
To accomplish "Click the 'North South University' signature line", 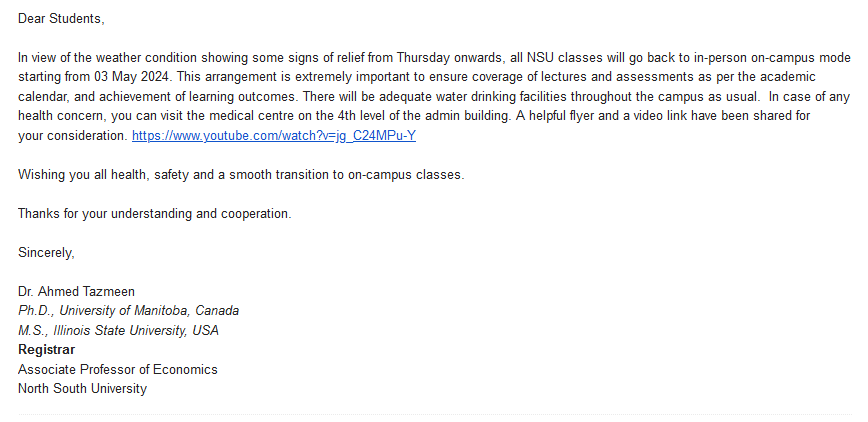I will pos(82,389).
